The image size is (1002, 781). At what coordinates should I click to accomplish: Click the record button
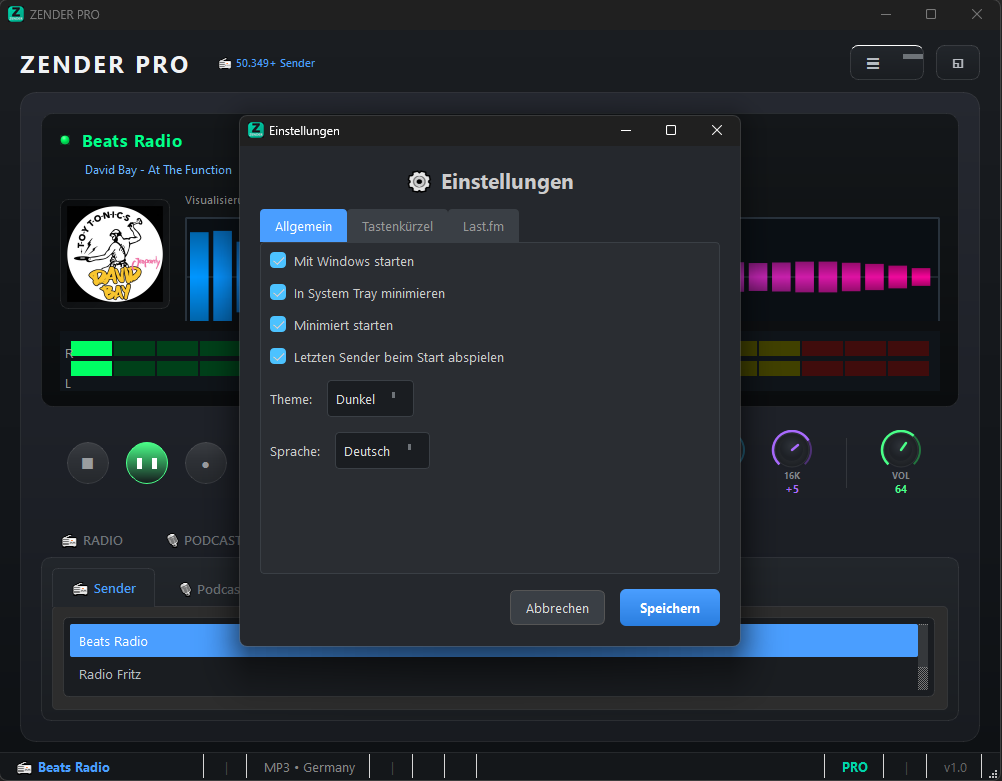[x=206, y=464]
